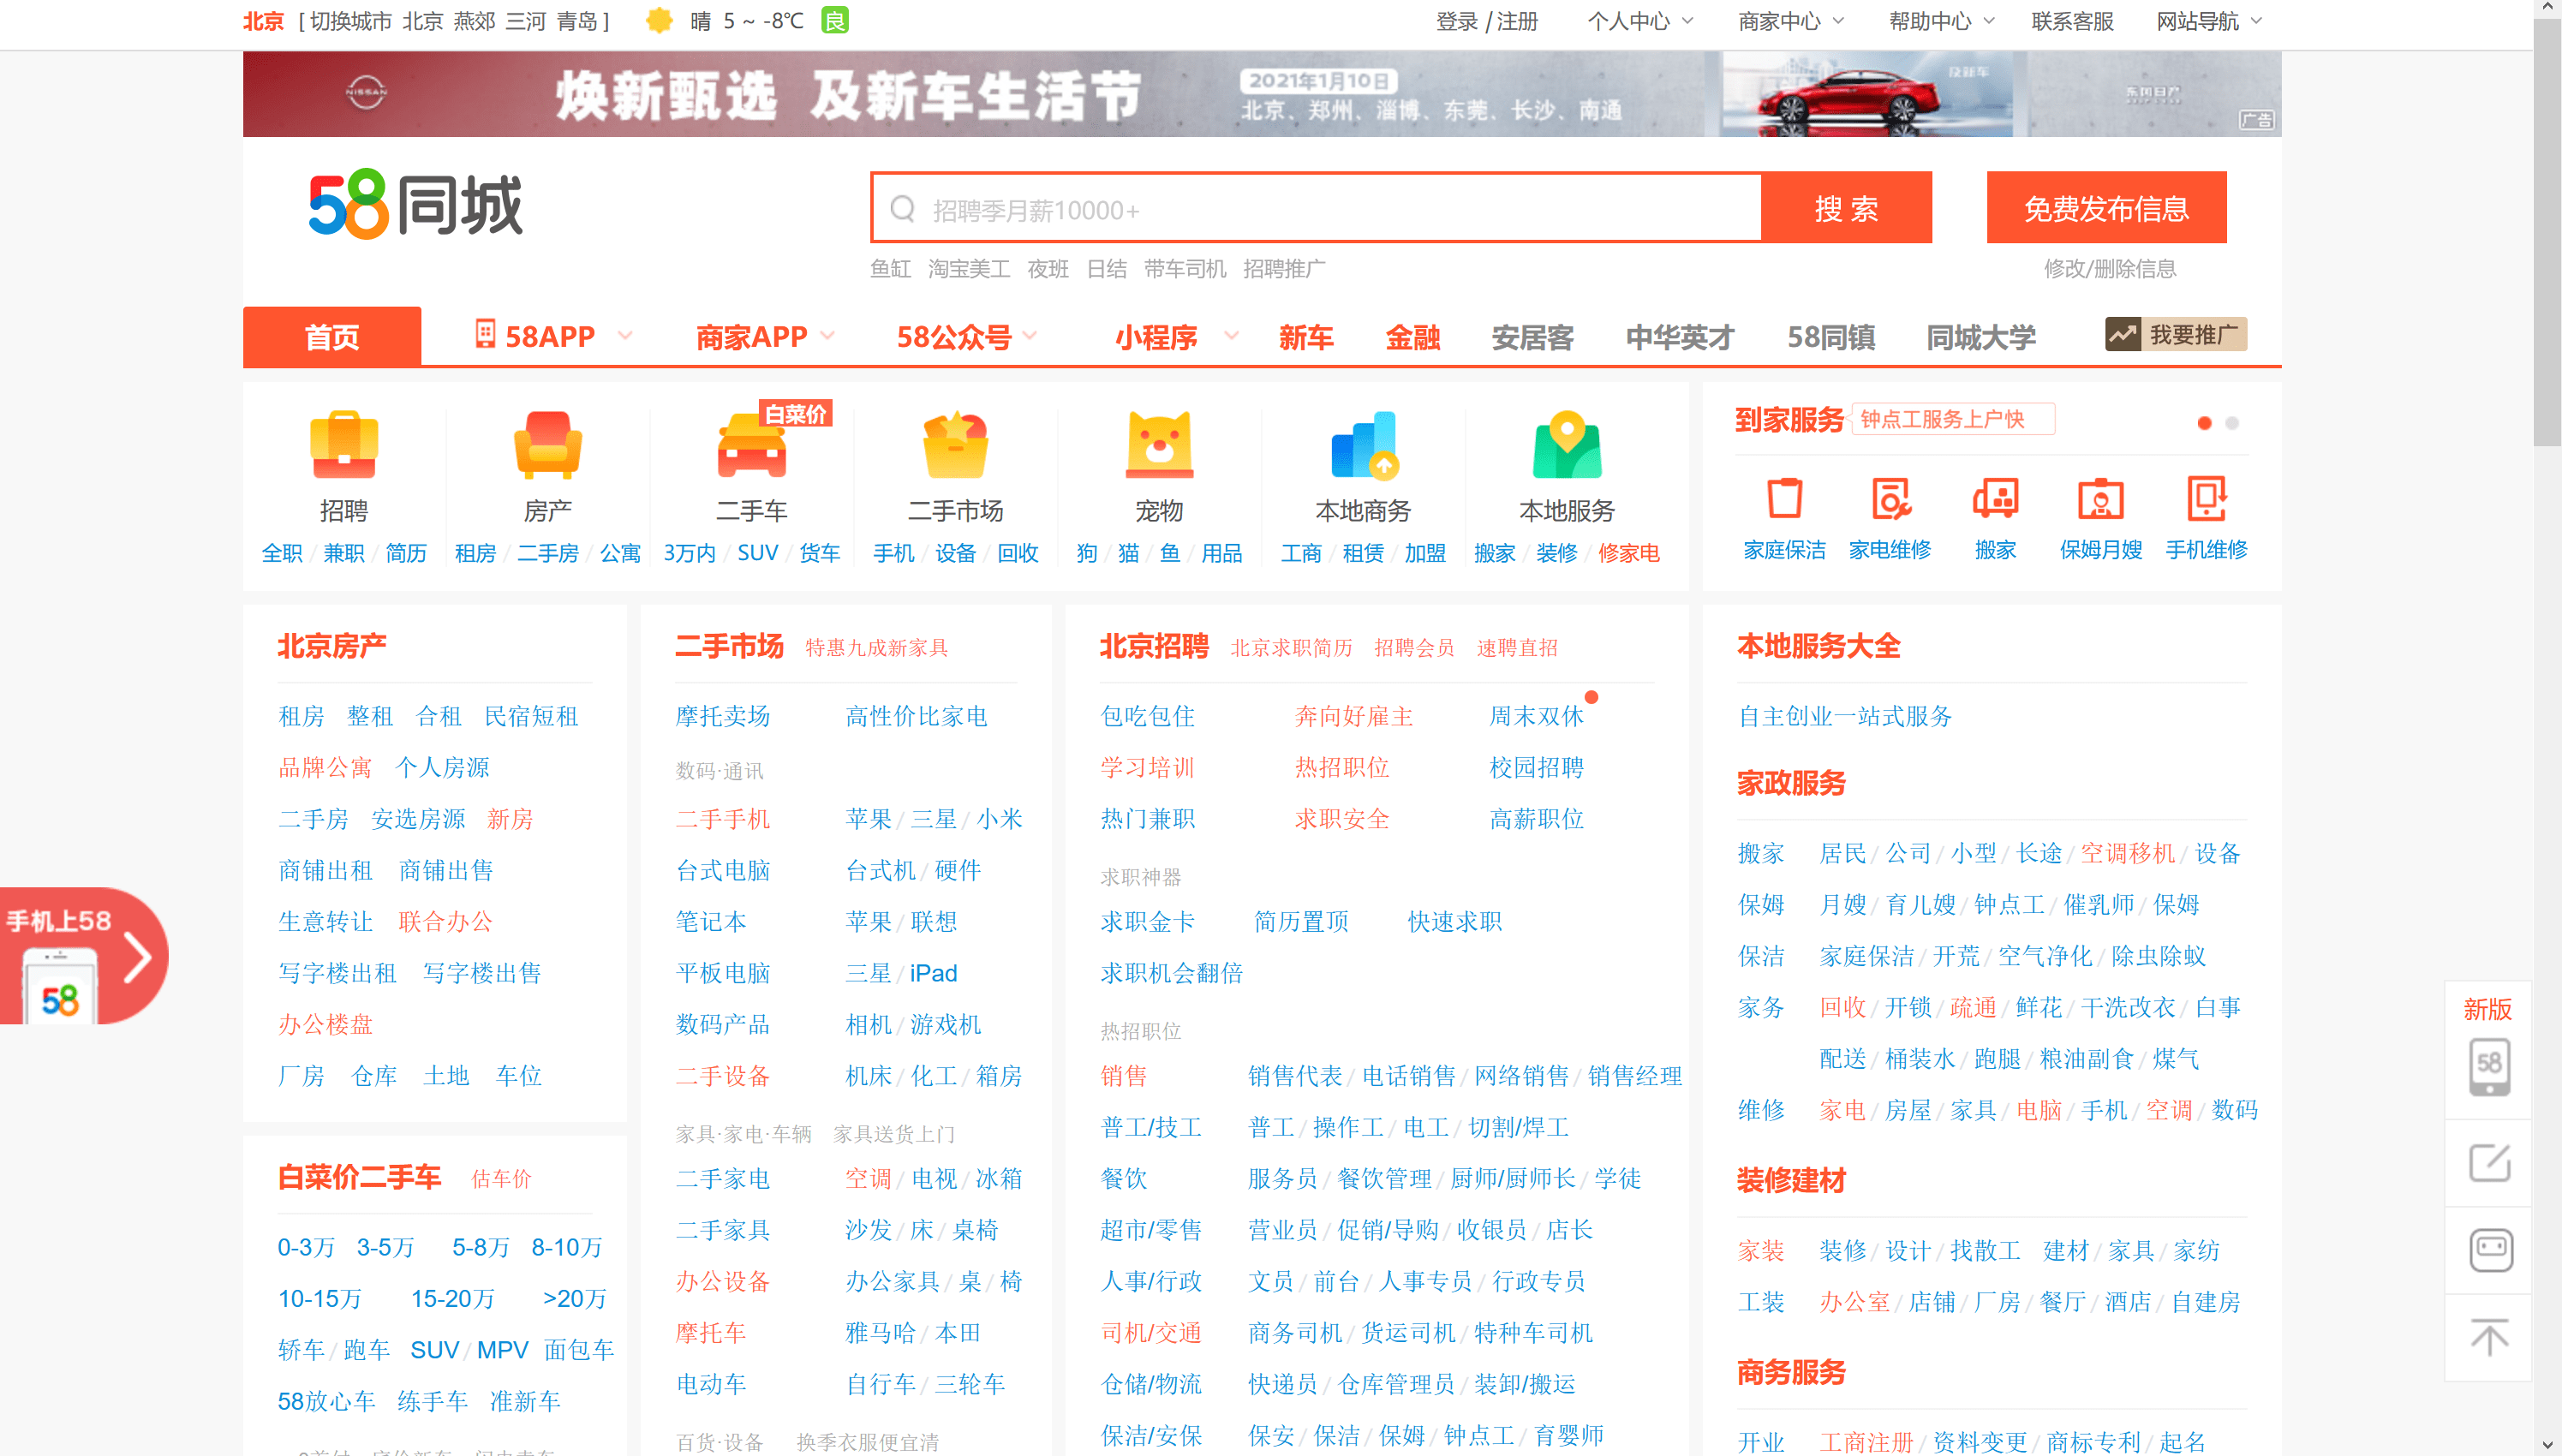Click the 免费发布信息 button
Screen dimensions: 2562x1456
pos(2106,207)
